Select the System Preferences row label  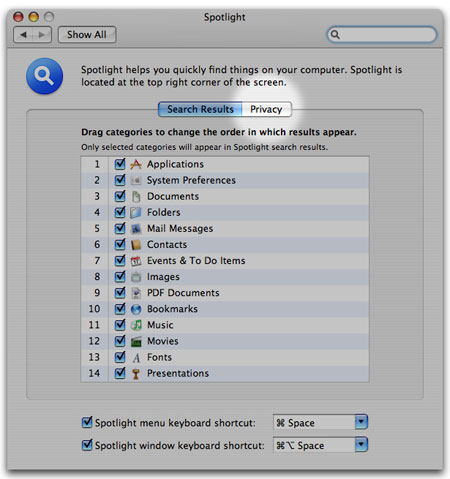(191, 180)
